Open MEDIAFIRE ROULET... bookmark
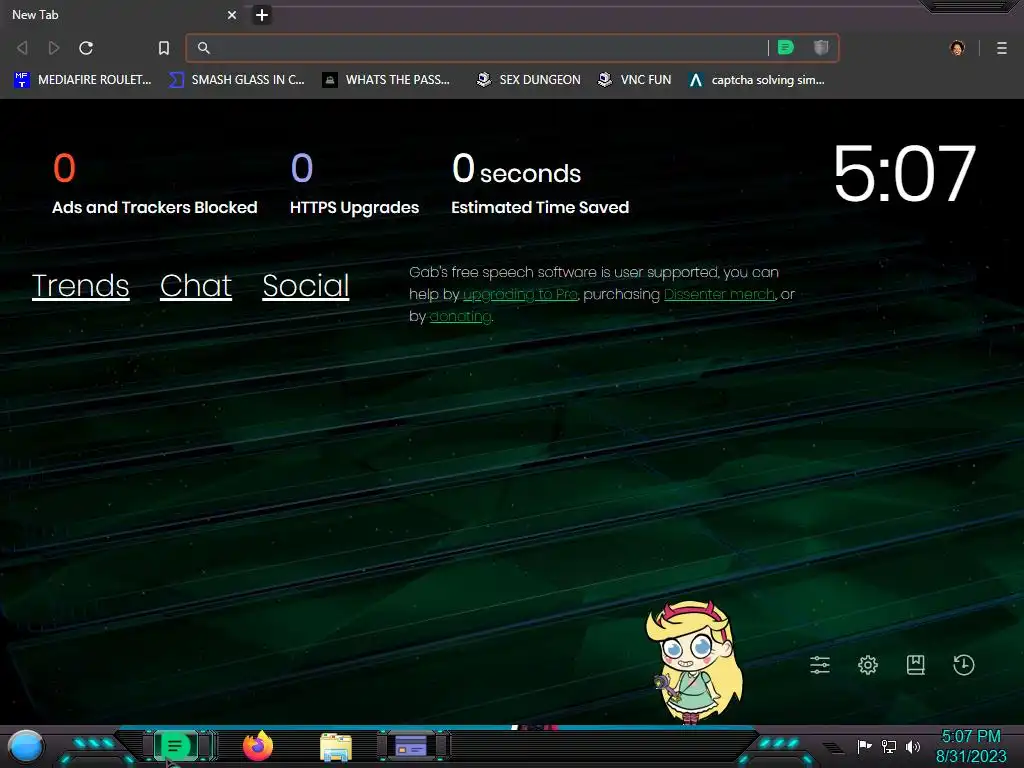 [83, 80]
